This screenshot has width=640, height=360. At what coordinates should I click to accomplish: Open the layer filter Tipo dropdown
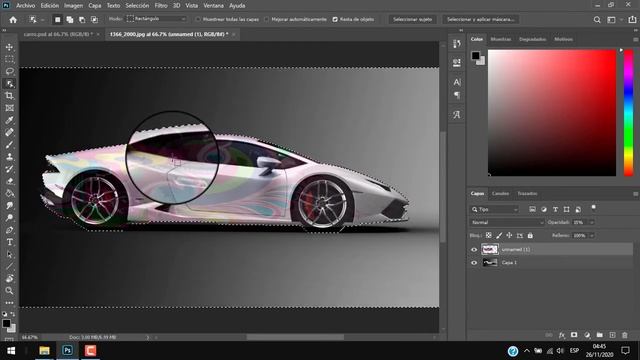[494, 209]
